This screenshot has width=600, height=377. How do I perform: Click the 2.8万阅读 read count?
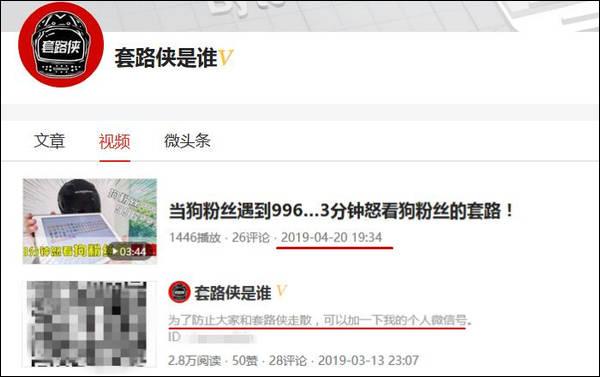point(194,361)
